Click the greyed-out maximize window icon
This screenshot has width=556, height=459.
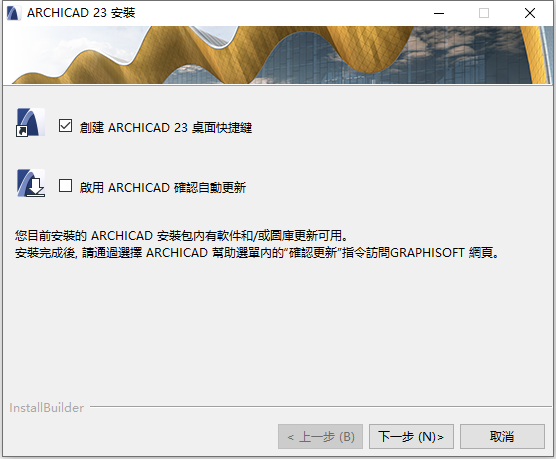[x=484, y=13]
